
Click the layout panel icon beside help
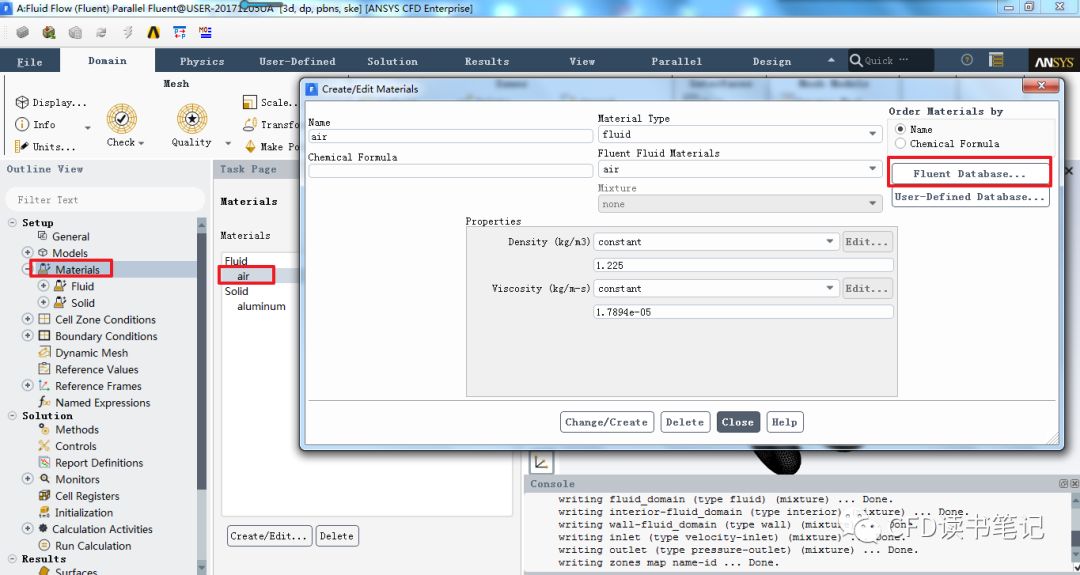click(x=996, y=60)
